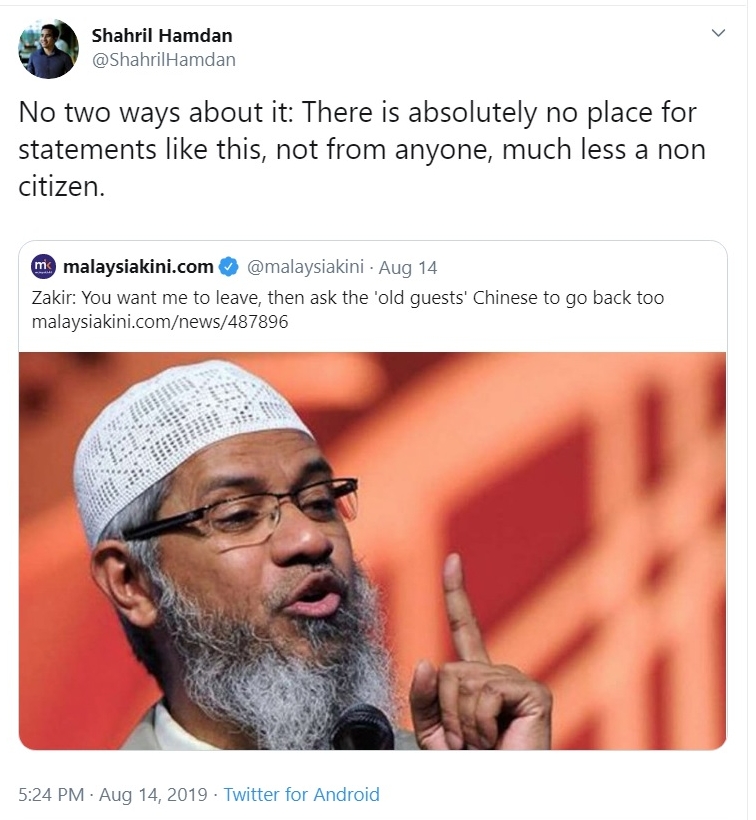Click the blue verified badge beside malaysiakini.com
The image size is (756, 820).
(x=228, y=267)
